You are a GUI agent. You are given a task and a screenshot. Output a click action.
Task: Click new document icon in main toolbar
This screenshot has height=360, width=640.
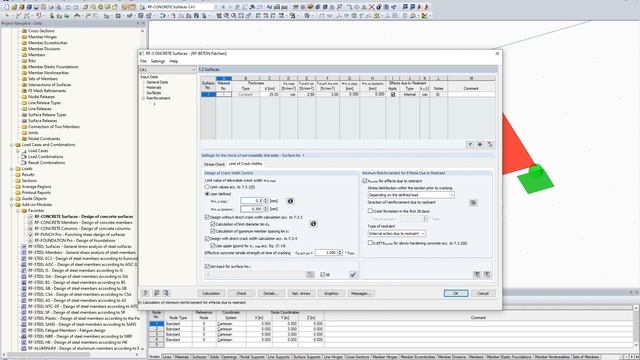[x=7, y=7]
